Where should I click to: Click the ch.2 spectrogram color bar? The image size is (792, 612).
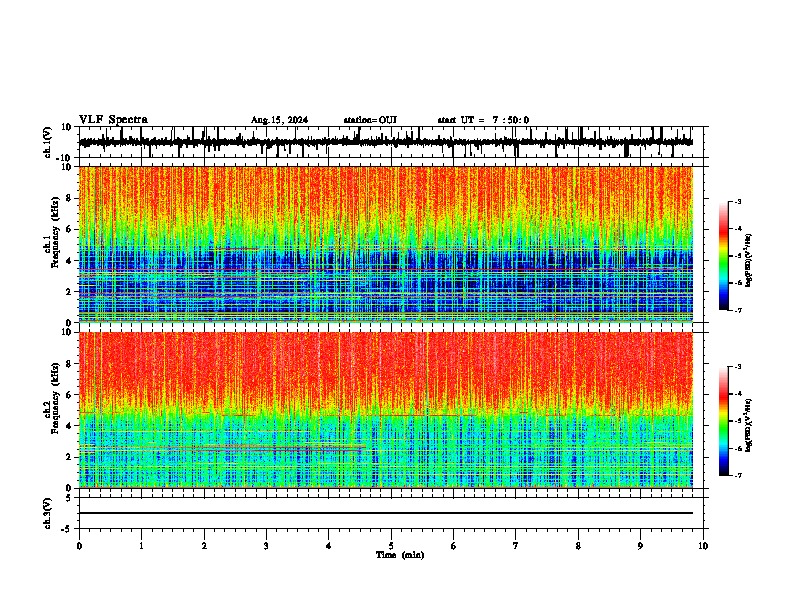(724, 421)
